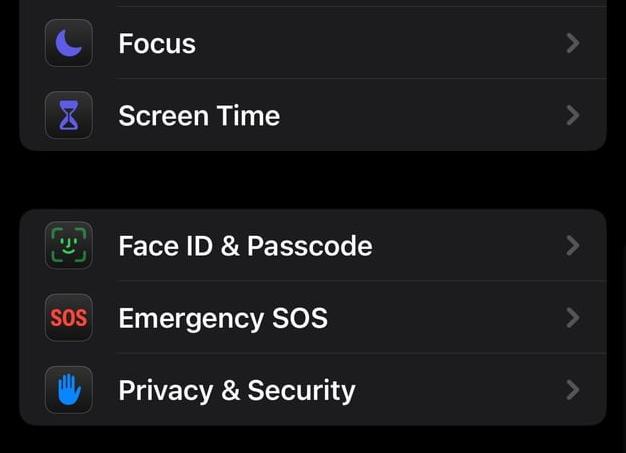Screen dimensions: 626x453
Task: Tap the green Face ID icon
Action: tap(69, 246)
